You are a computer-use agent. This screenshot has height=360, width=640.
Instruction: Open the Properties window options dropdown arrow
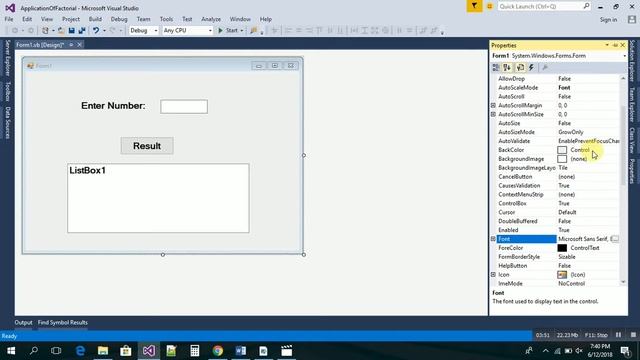(607, 45)
